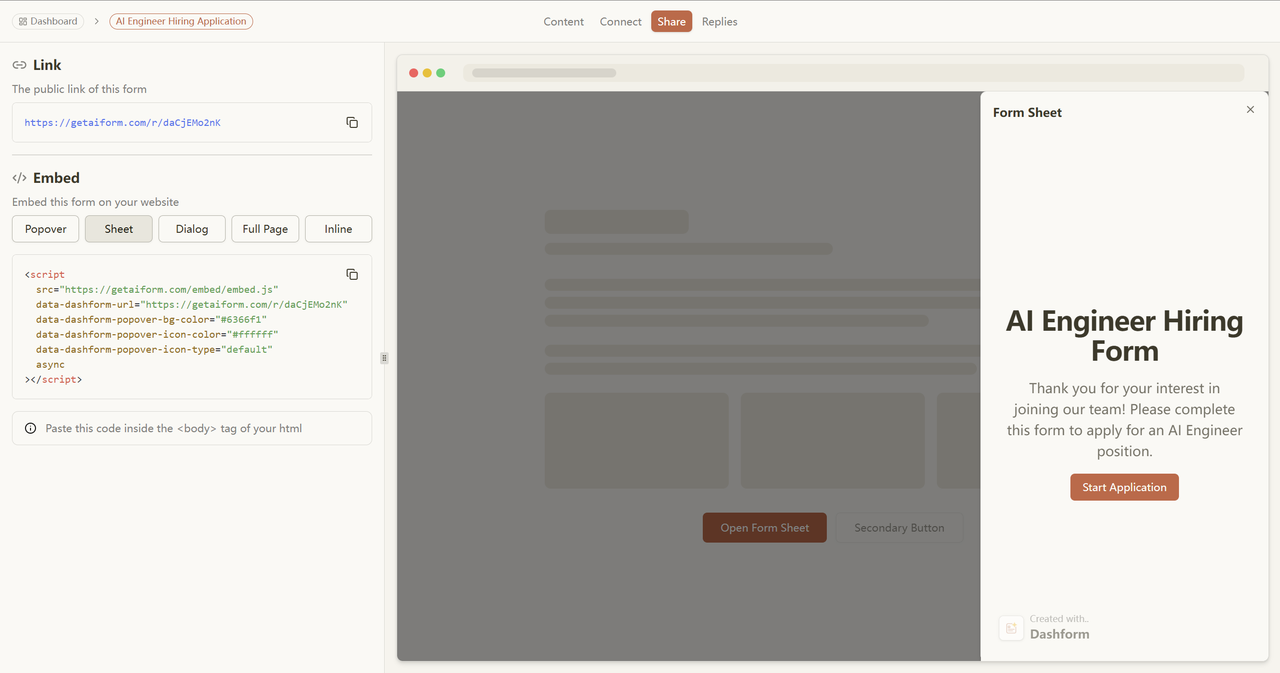
Task: Copy the public form link
Action: [x=352, y=123]
